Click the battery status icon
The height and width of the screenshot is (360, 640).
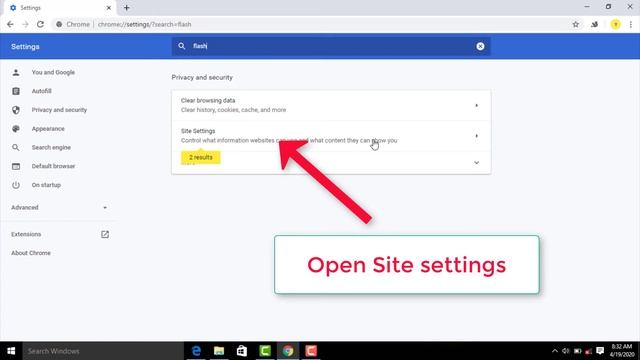click(x=578, y=351)
